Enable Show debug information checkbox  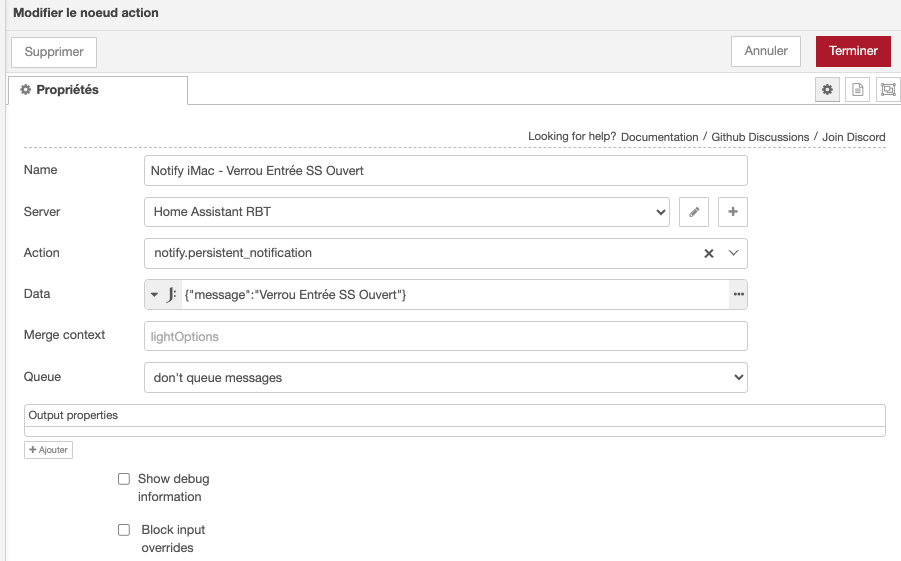point(124,479)
